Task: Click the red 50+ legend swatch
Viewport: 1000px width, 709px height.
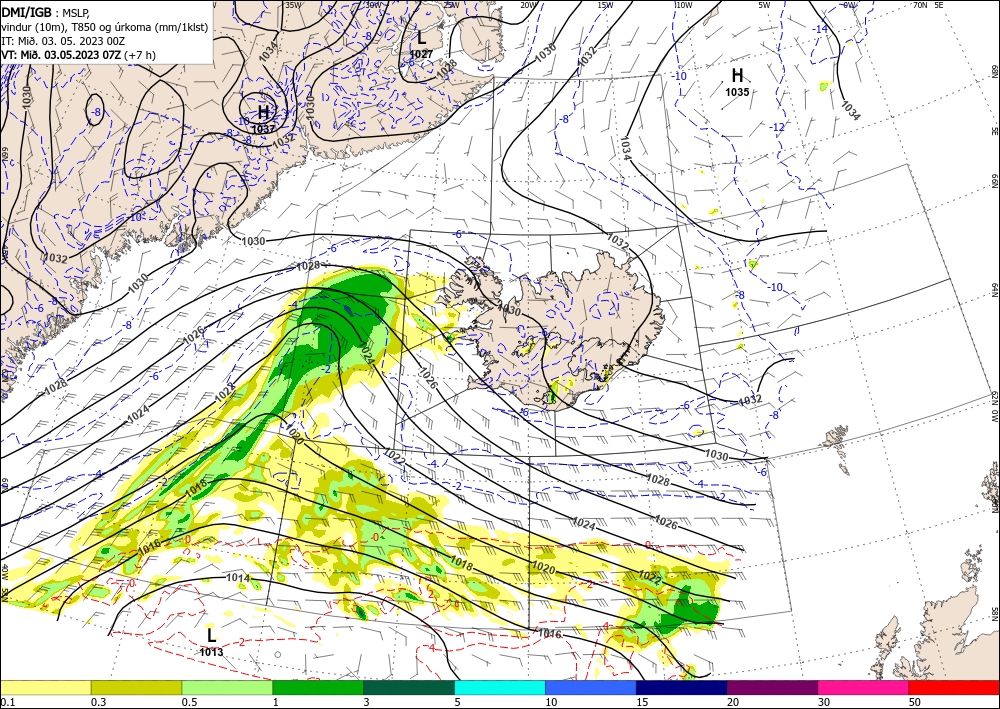Action: (954, 687)
